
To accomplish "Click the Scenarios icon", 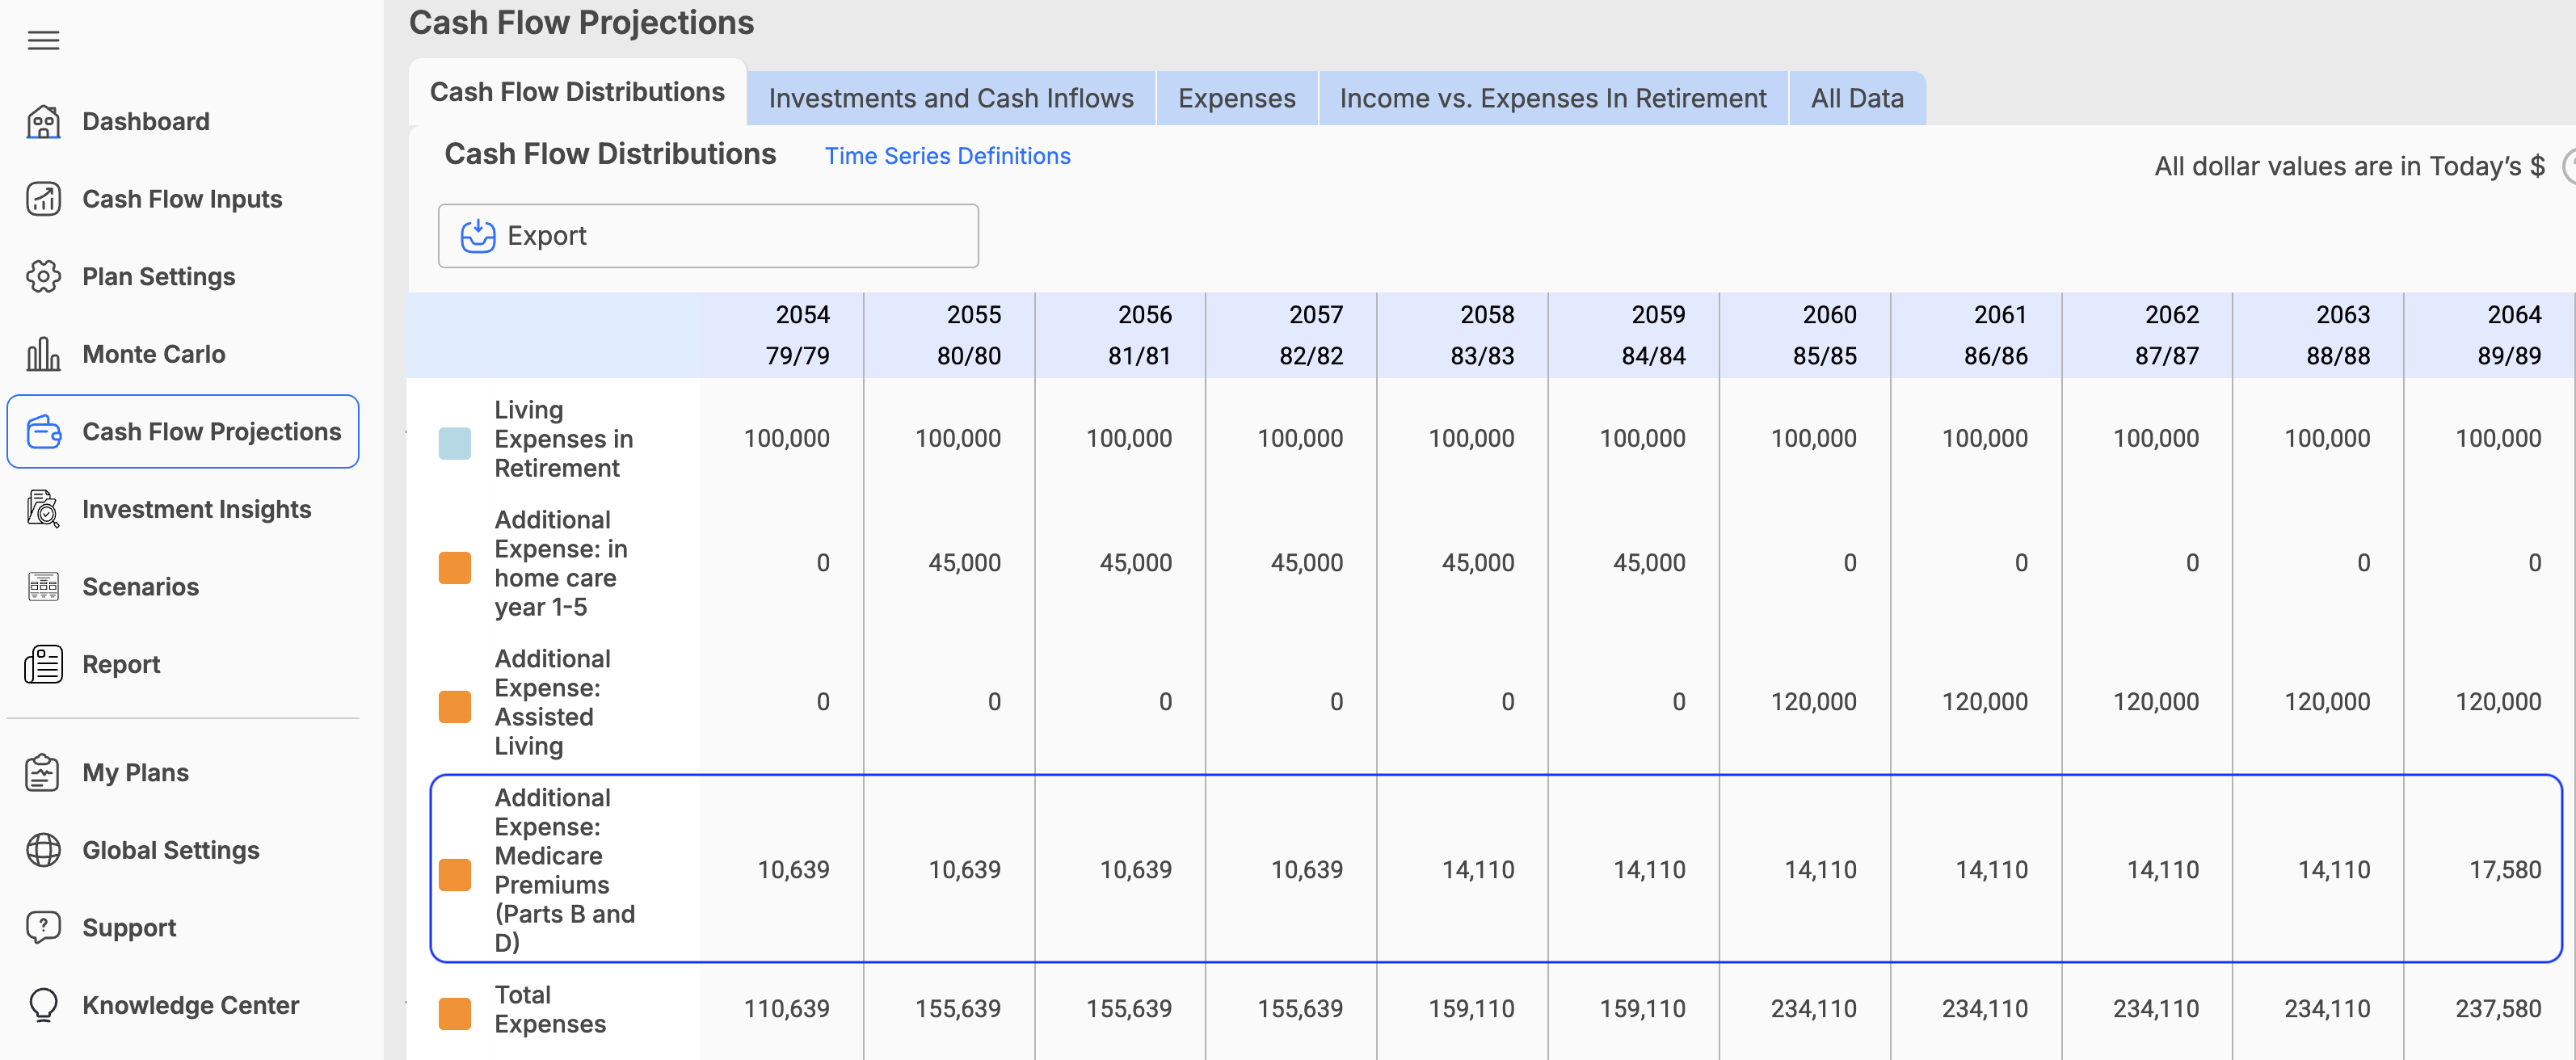I will pyautogui.click(x=43, y=587).
